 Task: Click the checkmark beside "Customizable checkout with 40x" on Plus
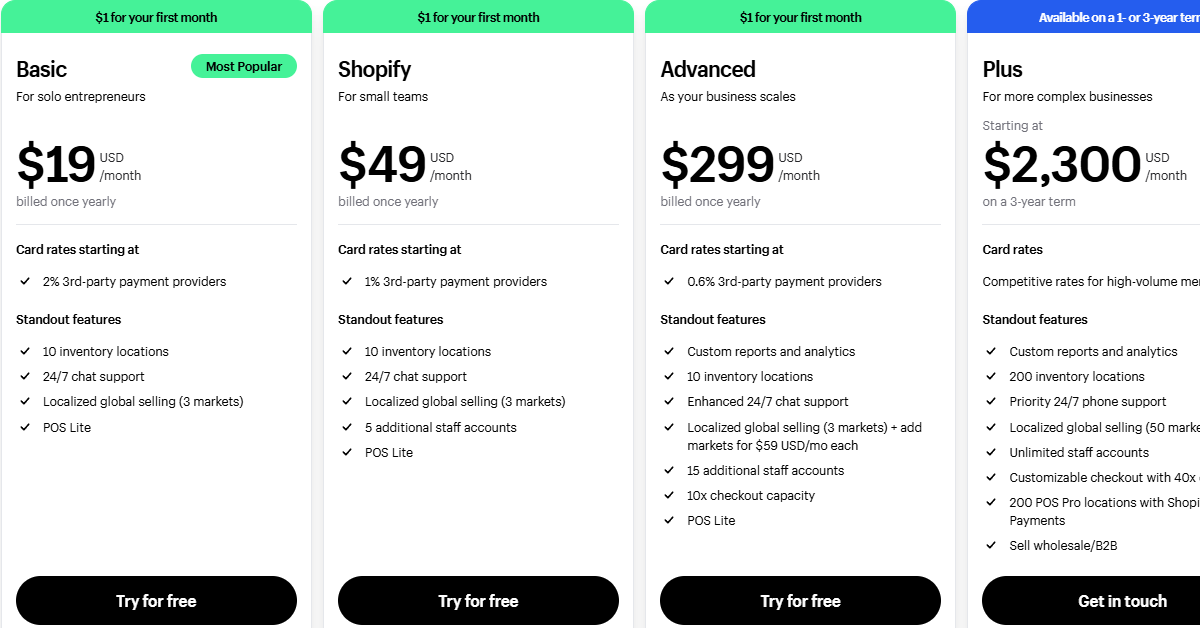(x=991, y=477)
